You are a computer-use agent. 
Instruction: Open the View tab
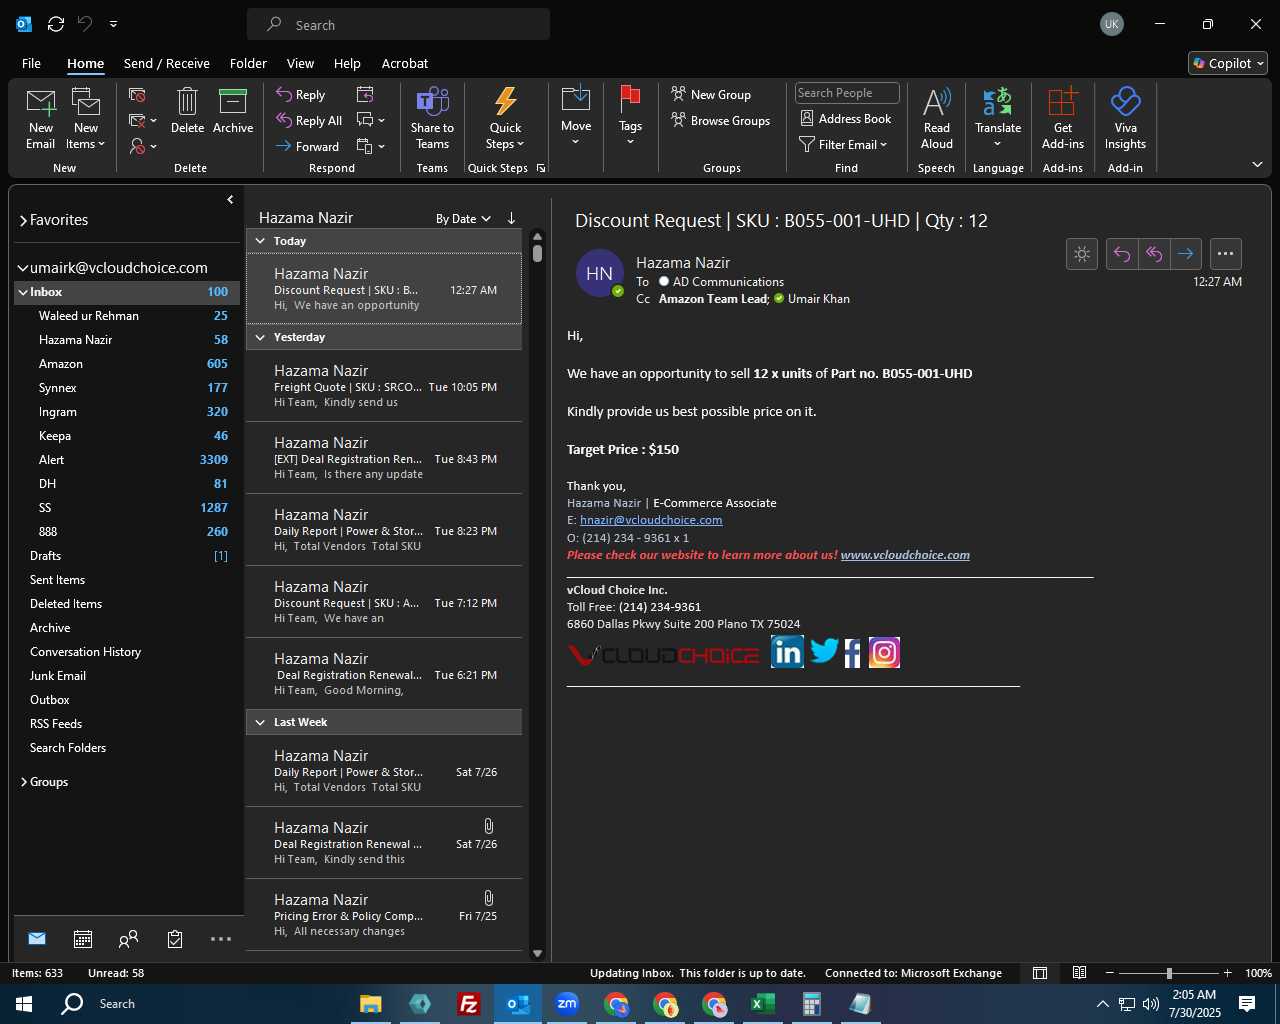300,63
